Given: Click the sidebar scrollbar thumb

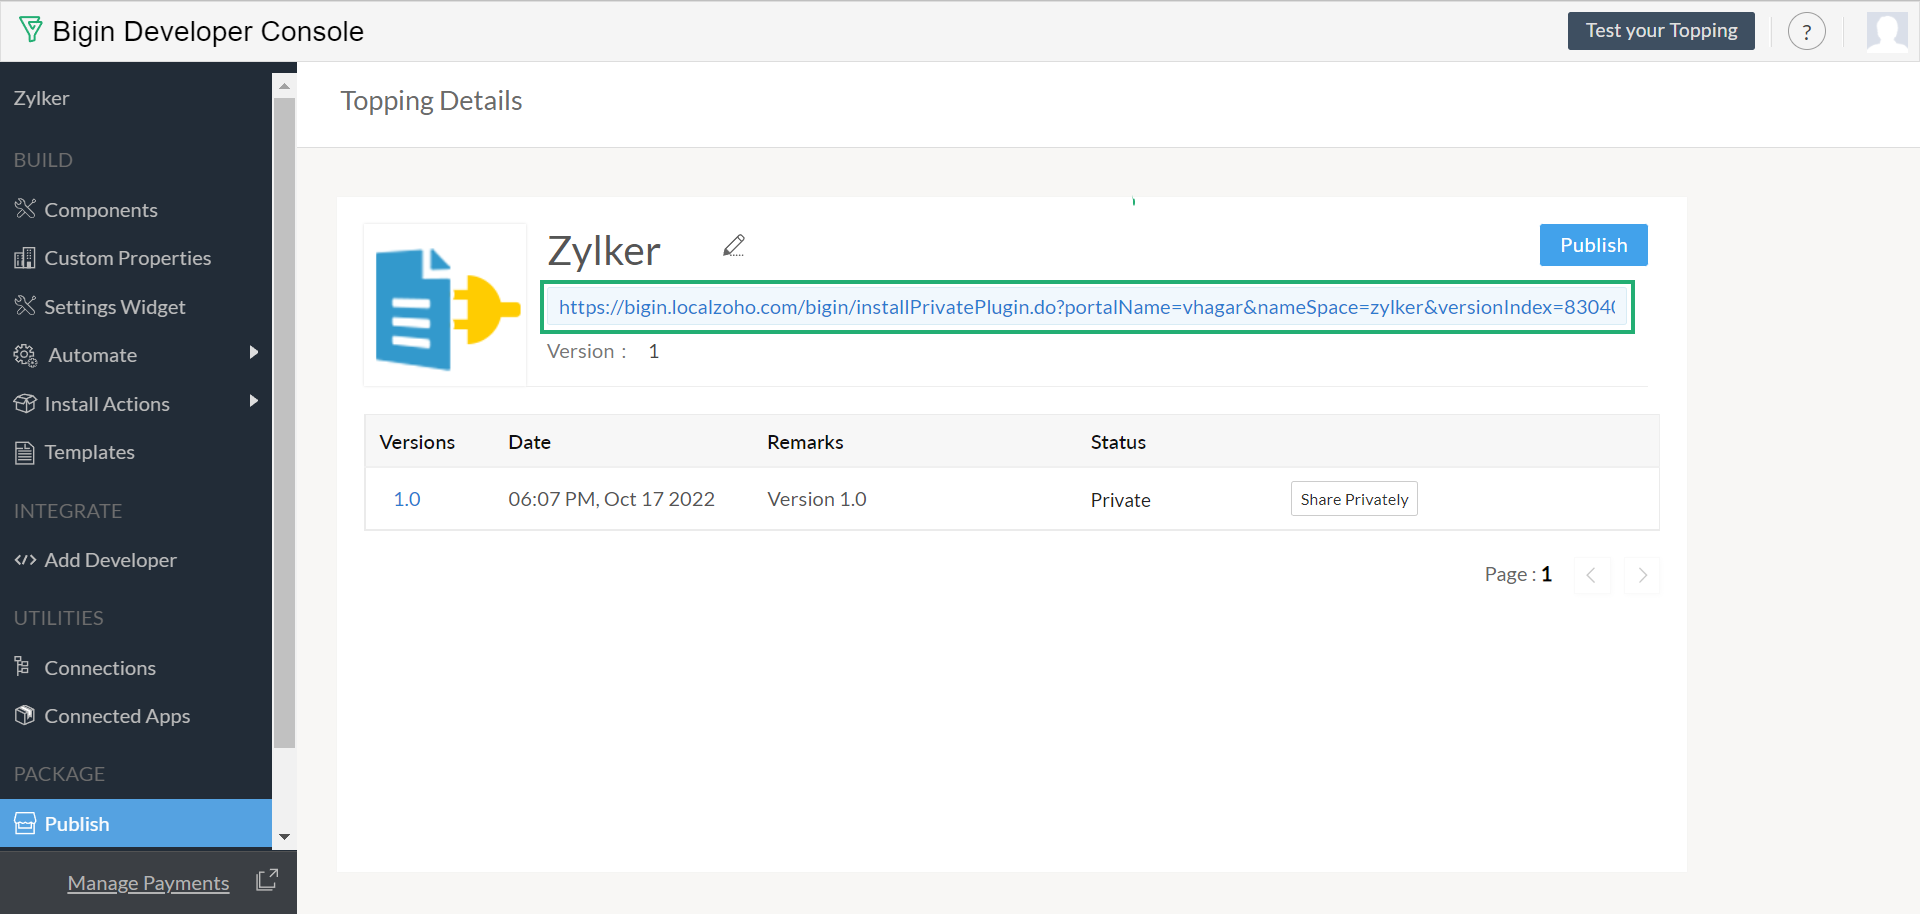Looking at the screenshot, I should pyautogui.click(x=285, y=422).
